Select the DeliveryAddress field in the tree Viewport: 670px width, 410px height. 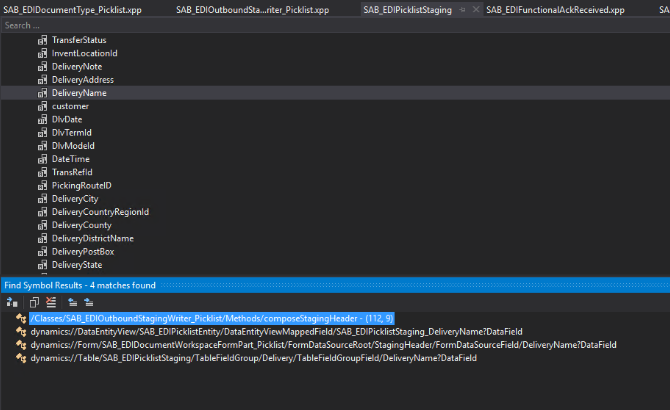pyautogui.click(x=82, y=80)
